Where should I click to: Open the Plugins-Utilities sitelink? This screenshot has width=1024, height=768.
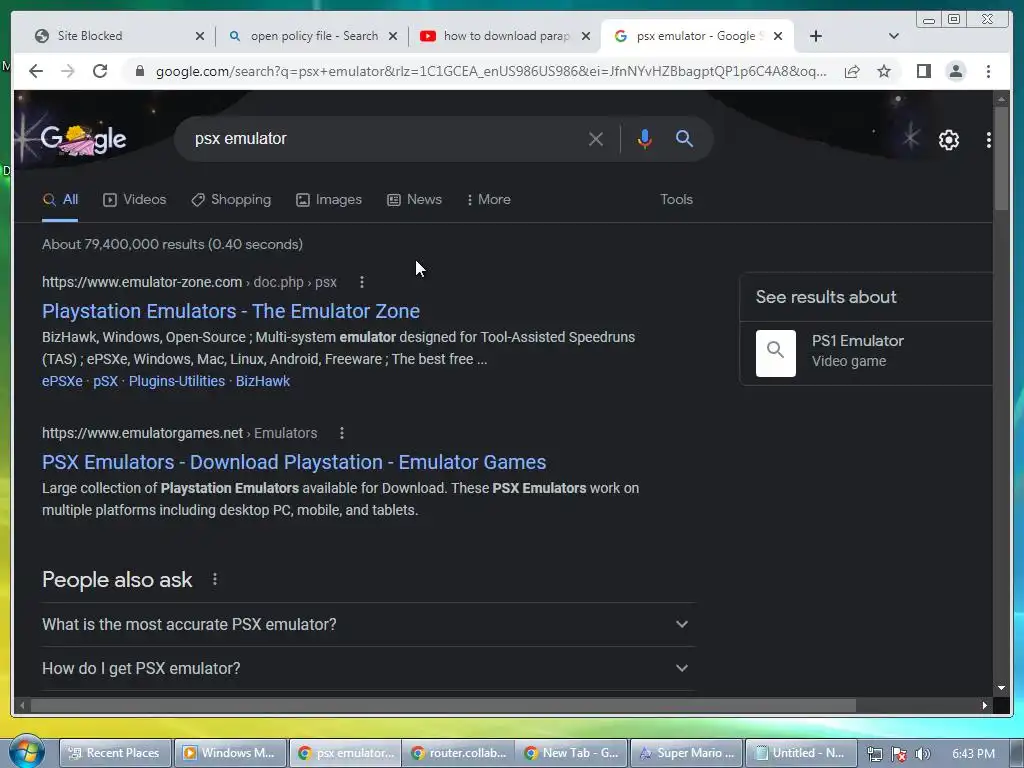(x=176, y=381)
